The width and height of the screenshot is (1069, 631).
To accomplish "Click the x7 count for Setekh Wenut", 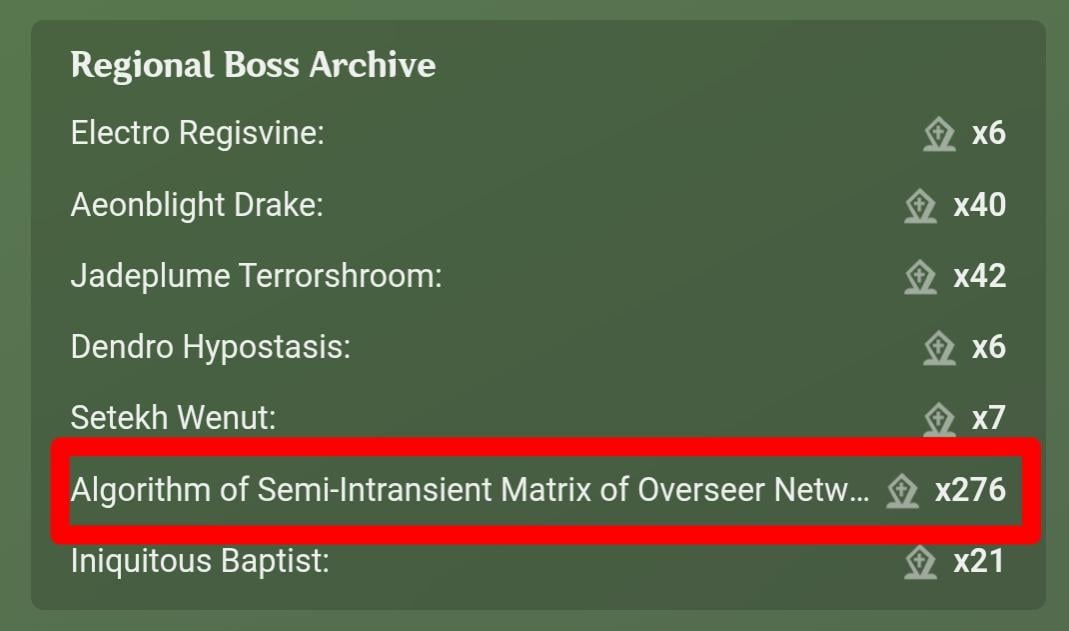I will (x=989, y=418).
